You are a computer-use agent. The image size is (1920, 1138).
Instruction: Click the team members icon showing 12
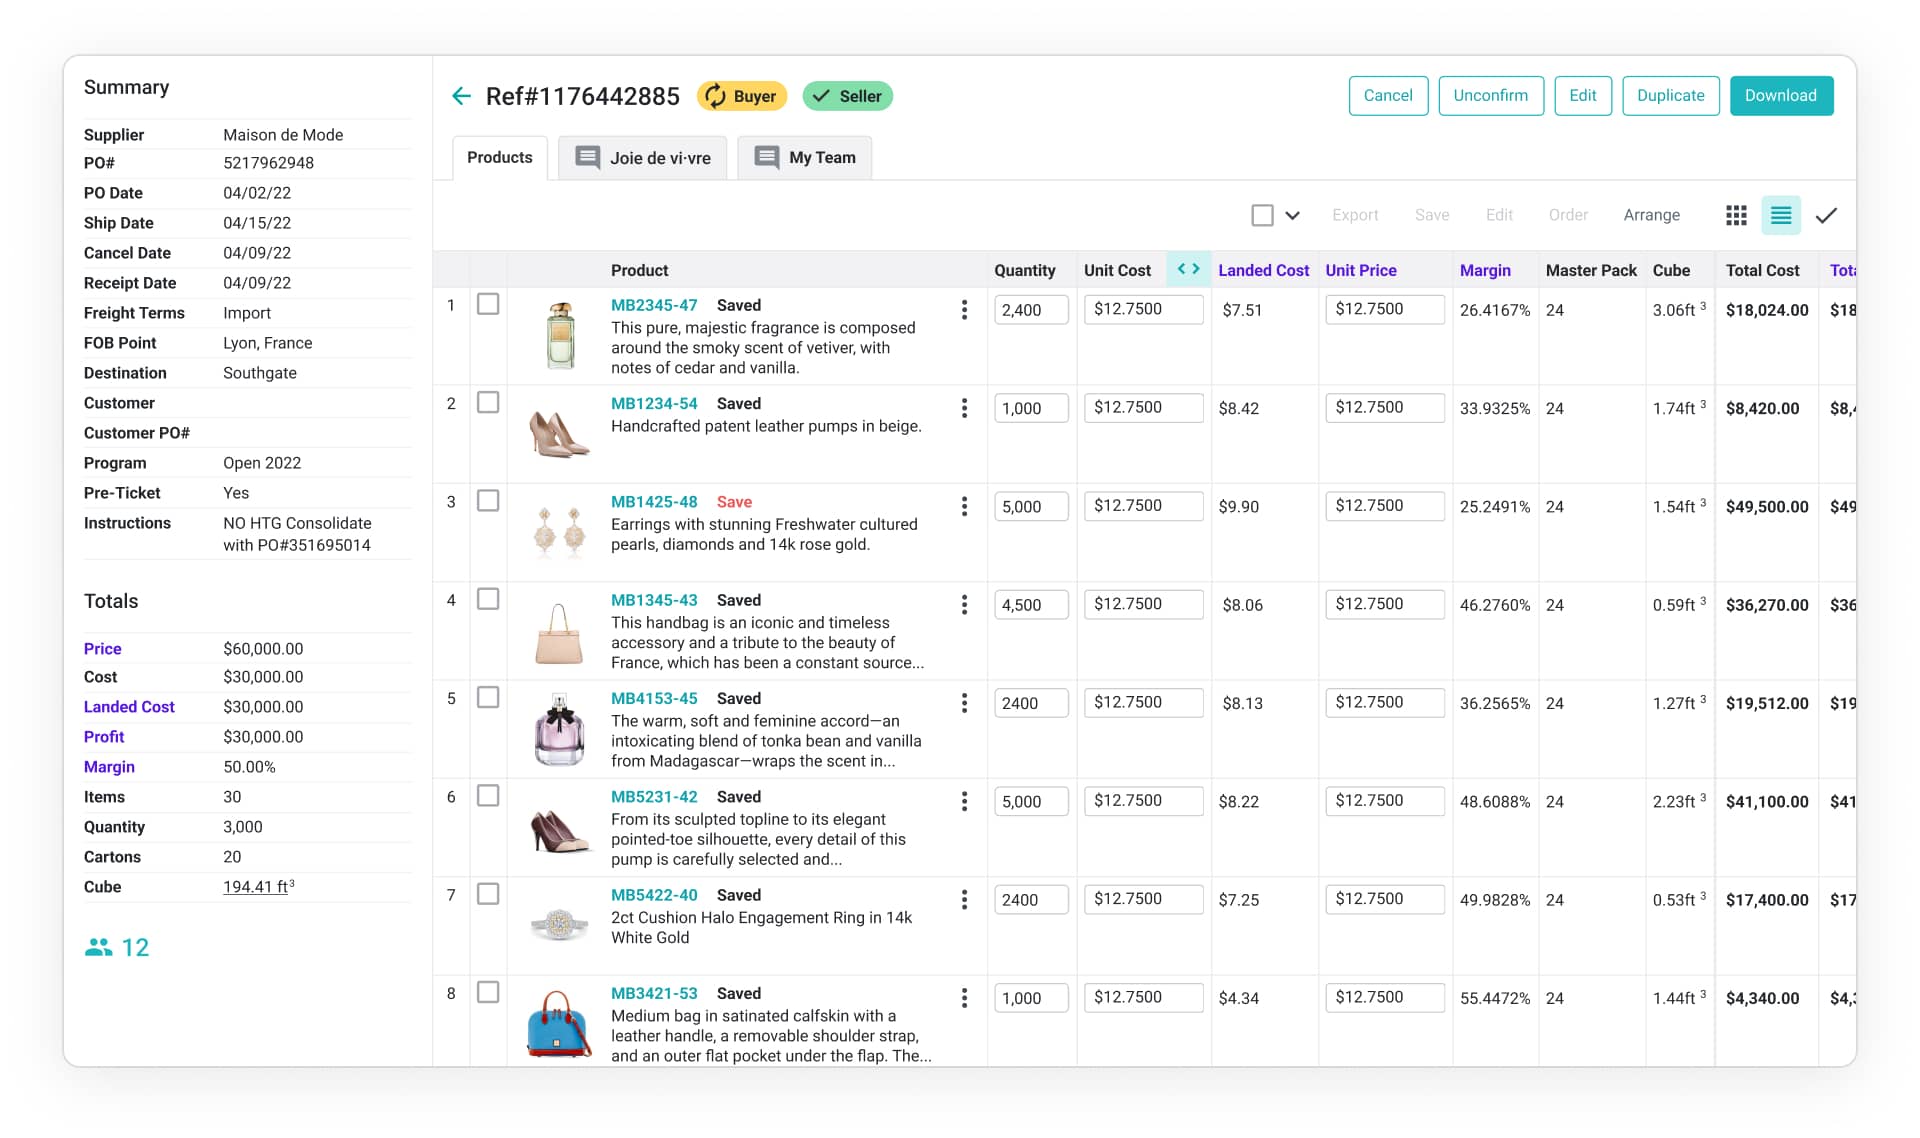(99, 947)
